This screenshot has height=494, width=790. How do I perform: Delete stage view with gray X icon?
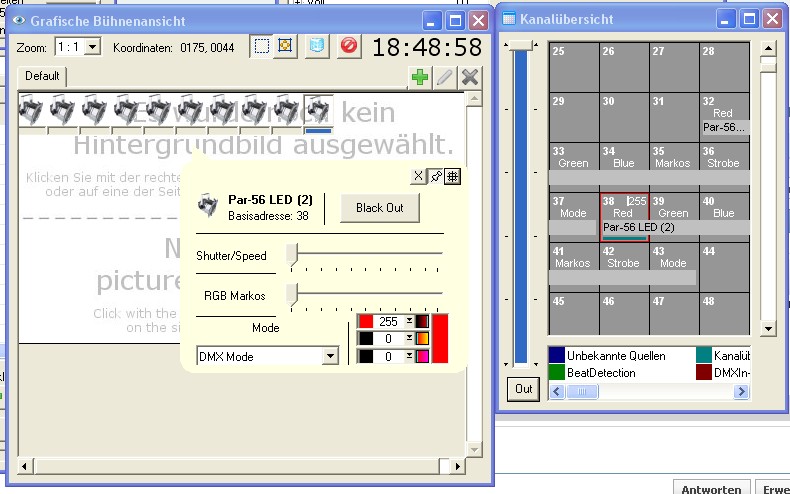pos(470,78)
